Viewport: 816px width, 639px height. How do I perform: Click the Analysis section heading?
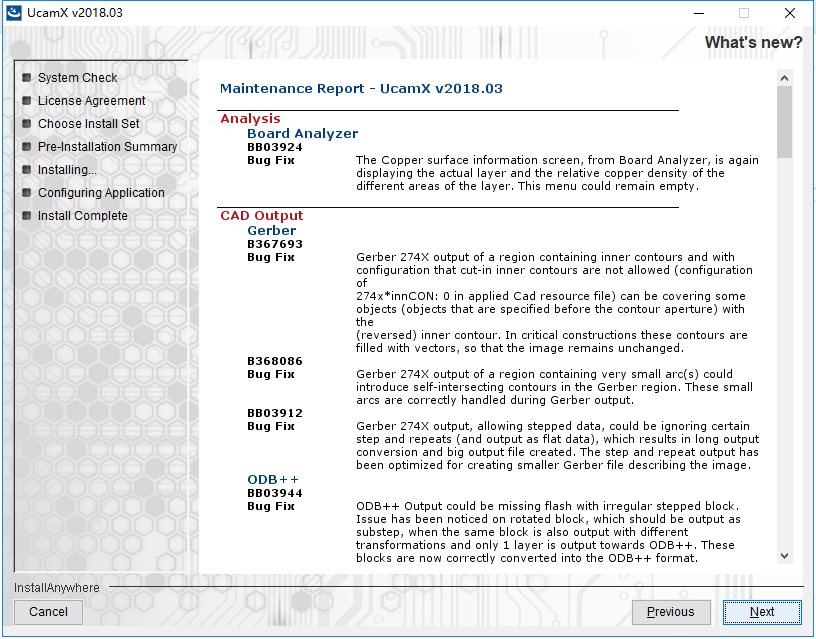coord(250,119)
